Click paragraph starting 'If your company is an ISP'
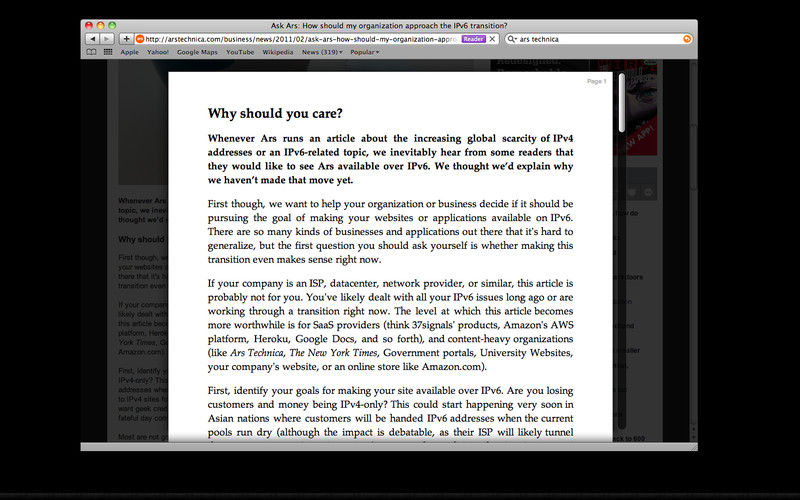This screenshot has width=800, height=500. [390, 325]
